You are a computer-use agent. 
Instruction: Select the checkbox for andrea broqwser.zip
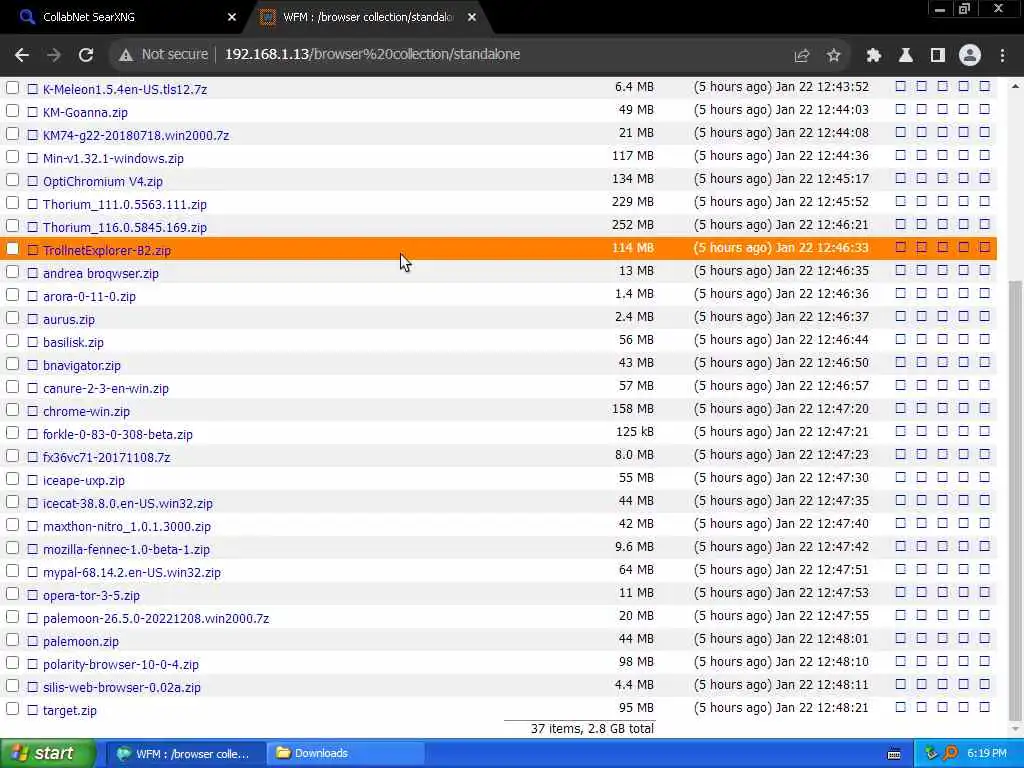[x=12, y=272]
